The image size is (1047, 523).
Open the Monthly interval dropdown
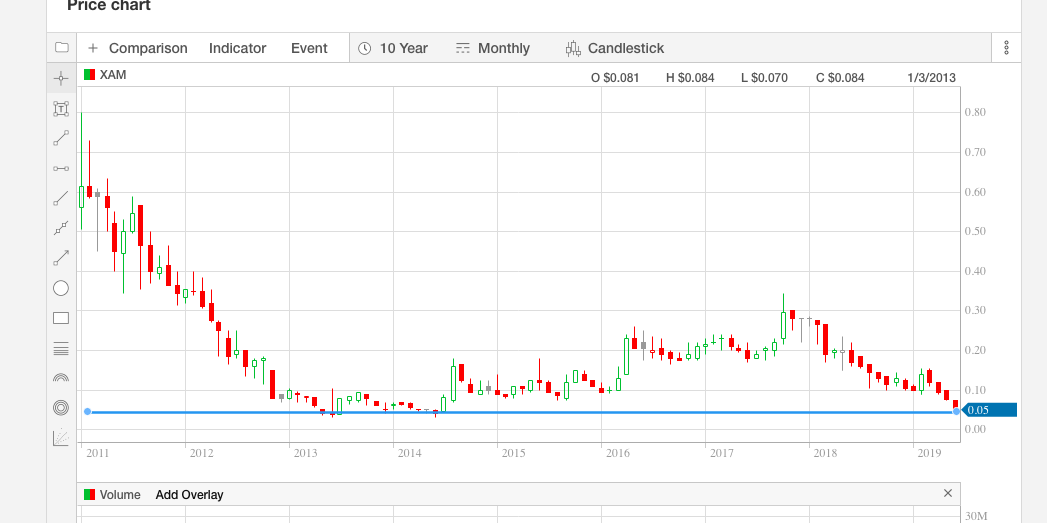pos(493,48)
